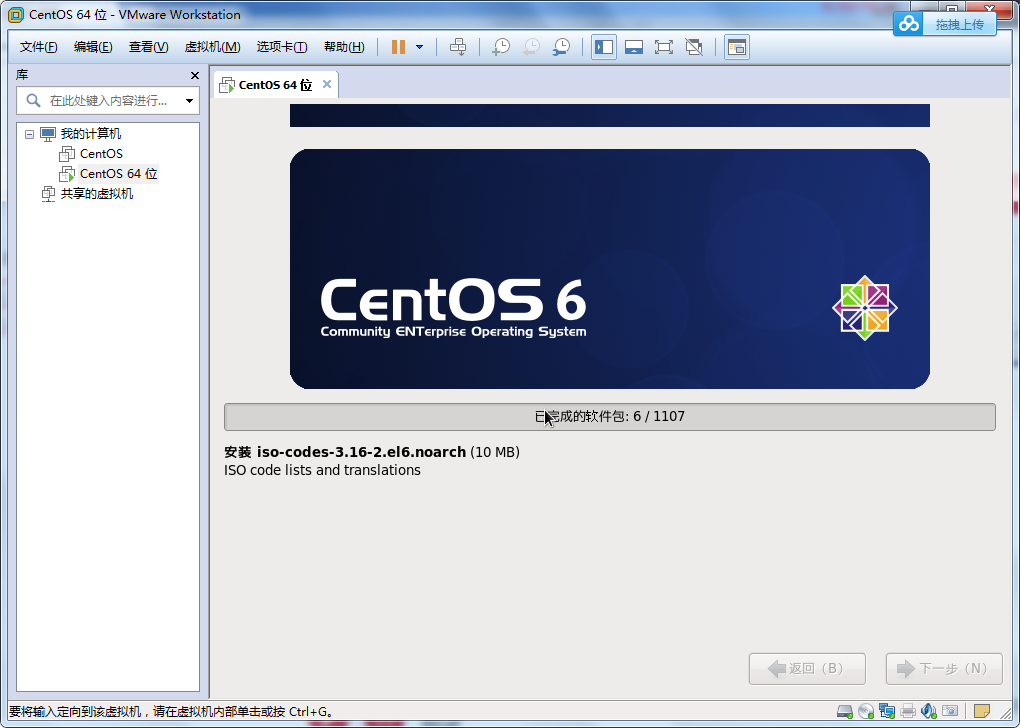1020x728 pixels.
Task: Click the 下一步 (N) button
Action: pos(944,668)
